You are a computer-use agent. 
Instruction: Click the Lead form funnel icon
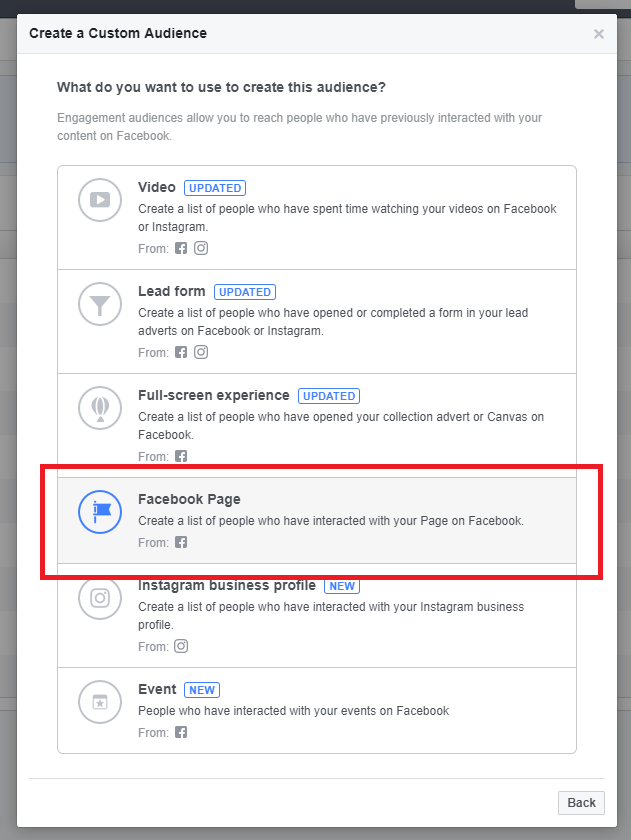[100, 304]
